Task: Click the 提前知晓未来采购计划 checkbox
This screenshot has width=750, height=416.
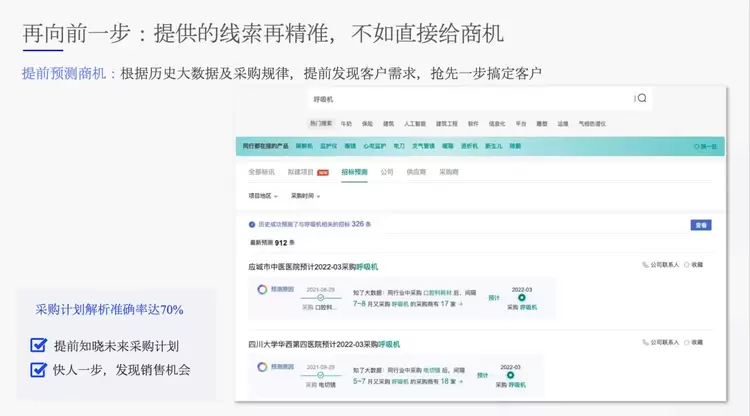Action: [39, 346]
